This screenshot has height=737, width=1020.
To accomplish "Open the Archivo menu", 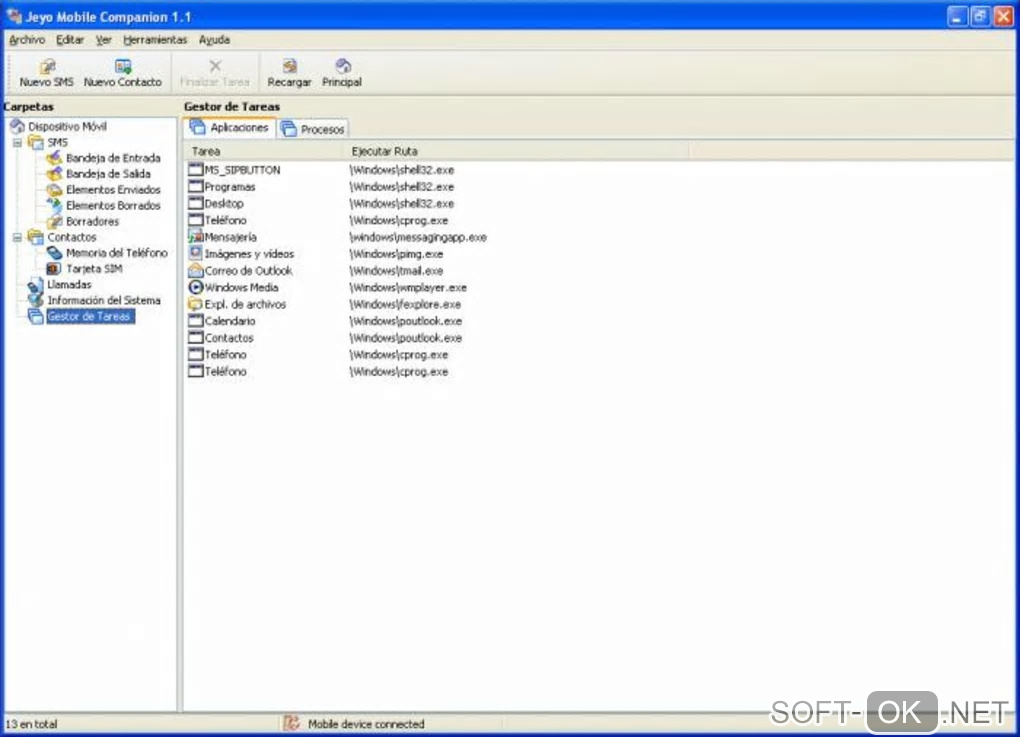I will pyautogui.click(x=27, y=40).
